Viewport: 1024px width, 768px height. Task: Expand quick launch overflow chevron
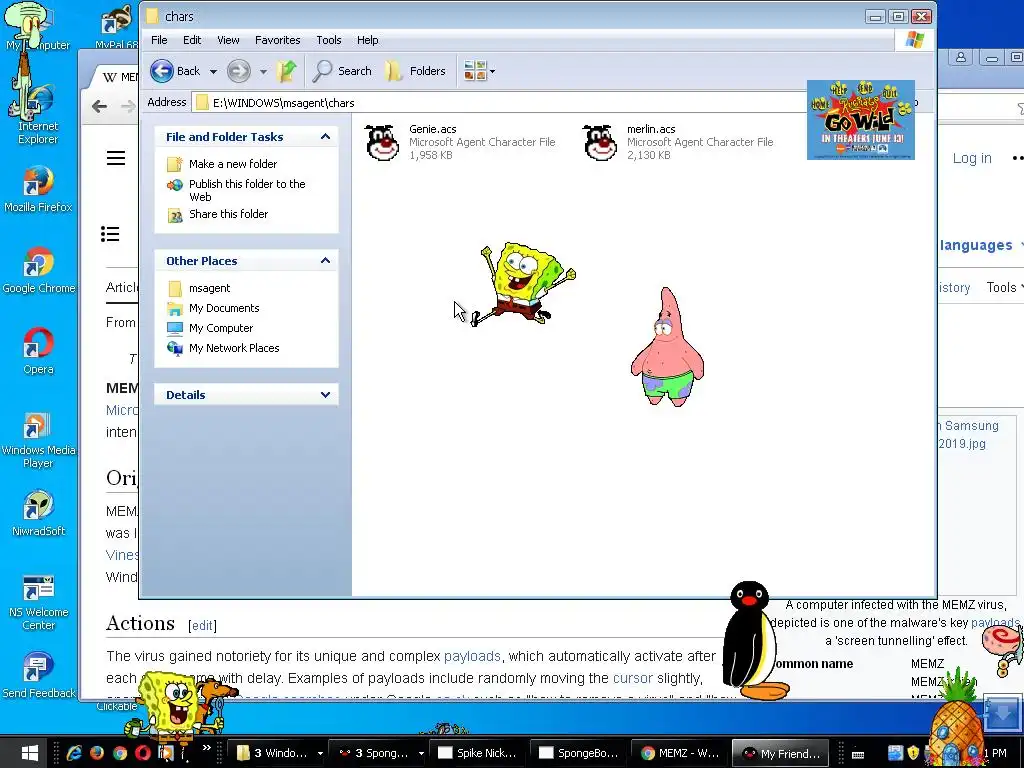(206, 748)
